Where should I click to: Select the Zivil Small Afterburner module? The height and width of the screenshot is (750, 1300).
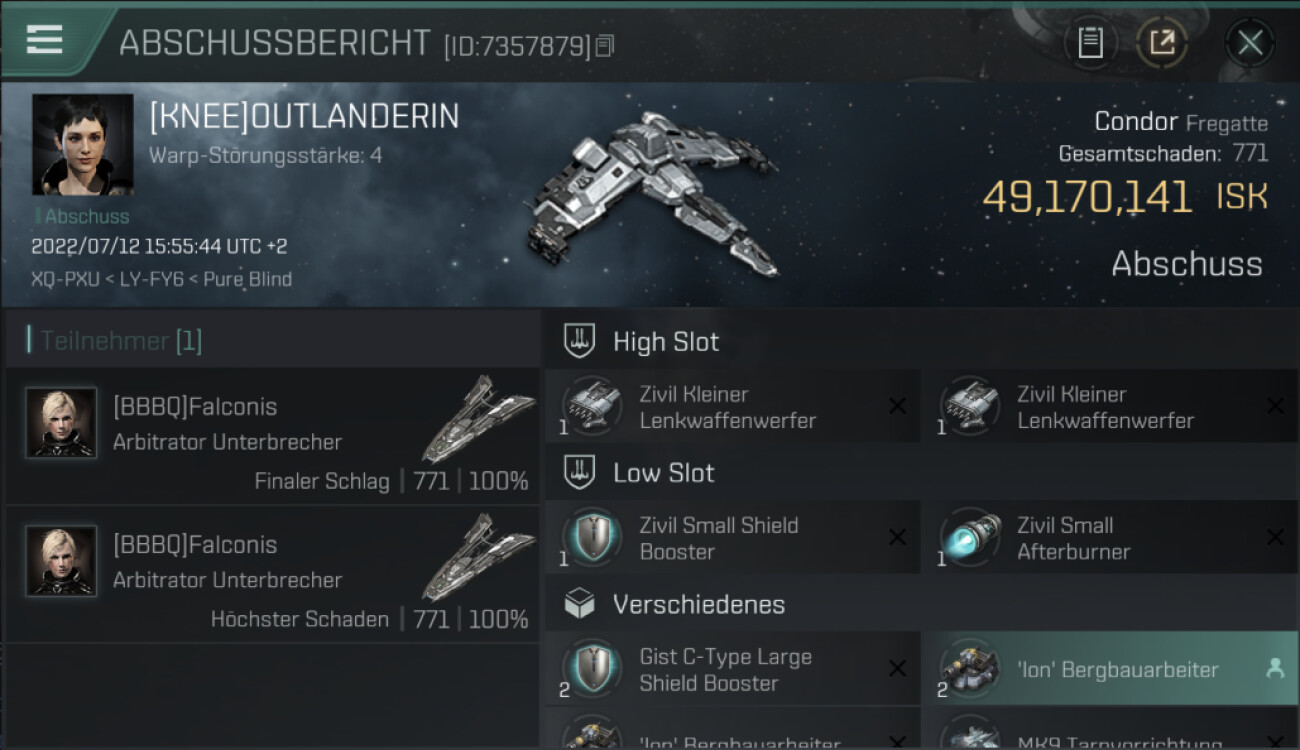point(1110,538)
